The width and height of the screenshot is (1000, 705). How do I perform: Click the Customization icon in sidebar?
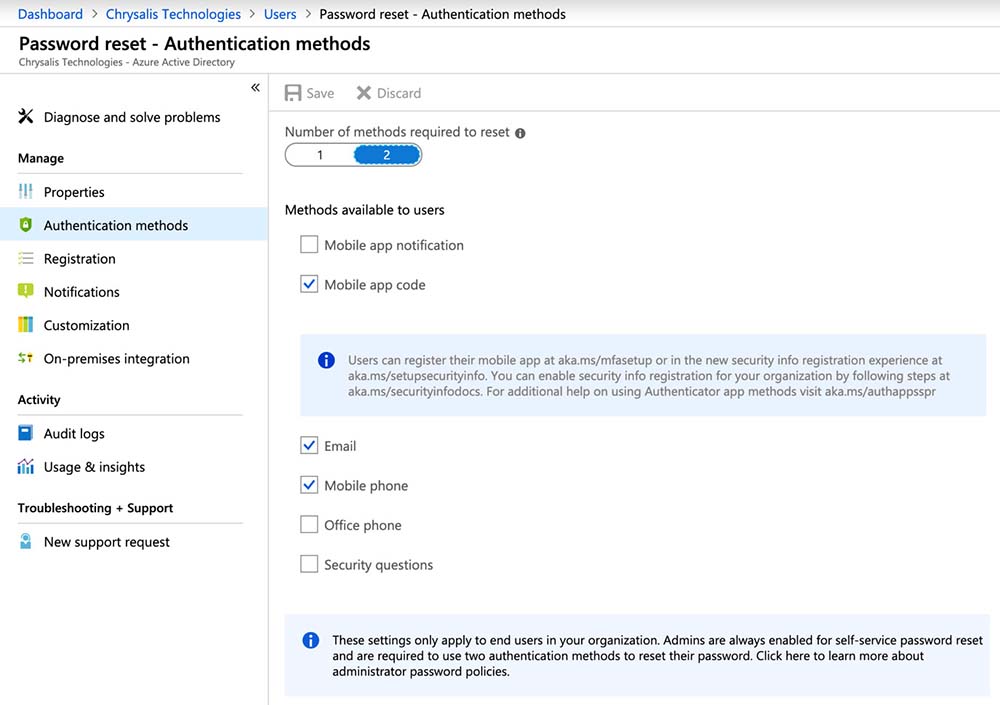[x=26, y=325]
